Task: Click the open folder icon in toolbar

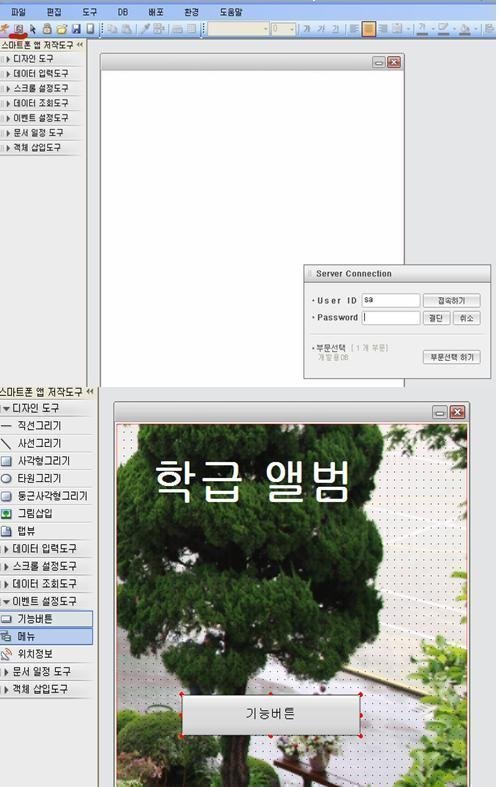Action: point(61,29)
